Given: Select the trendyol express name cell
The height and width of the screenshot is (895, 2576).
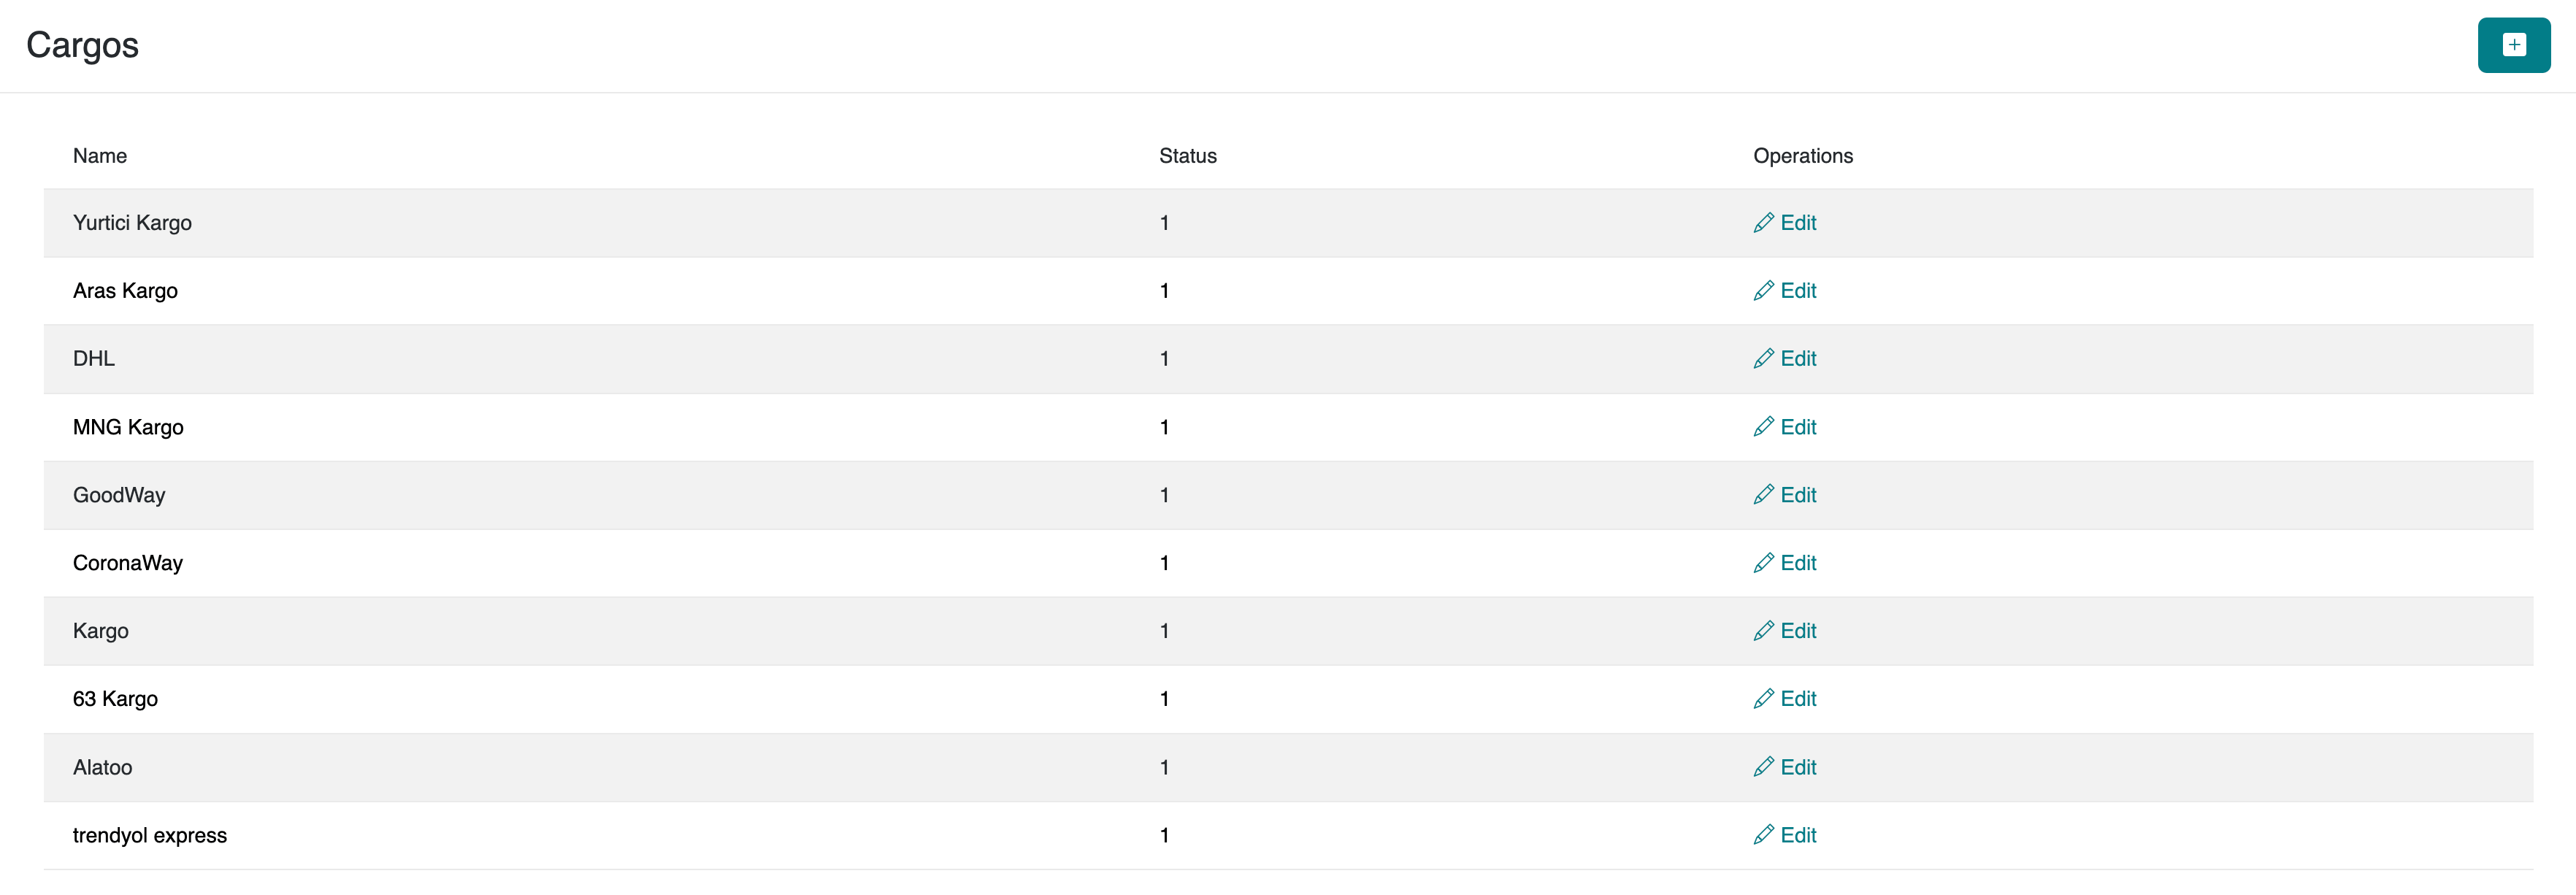Looking at the screenshot, I should coord(150,835).
